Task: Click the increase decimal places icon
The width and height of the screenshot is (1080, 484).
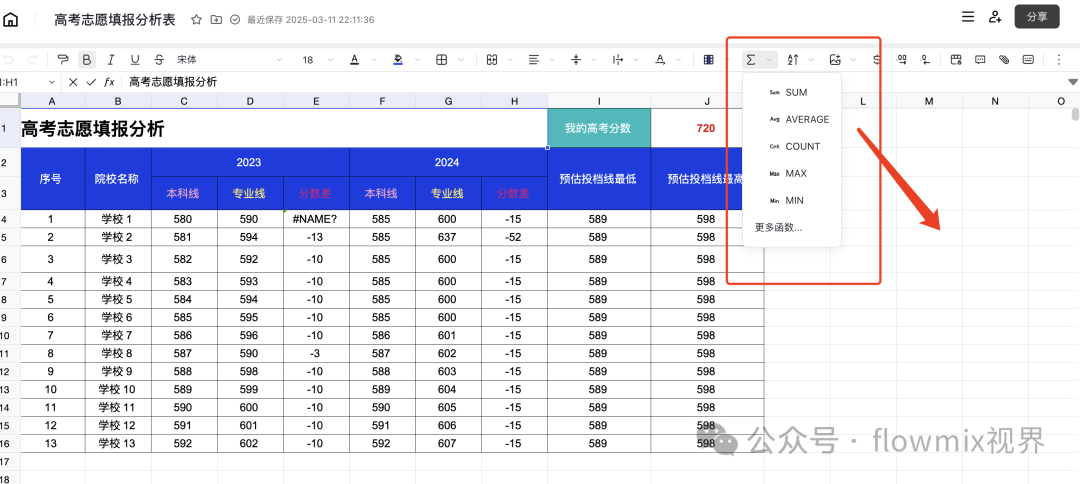Action: (902, 60)
